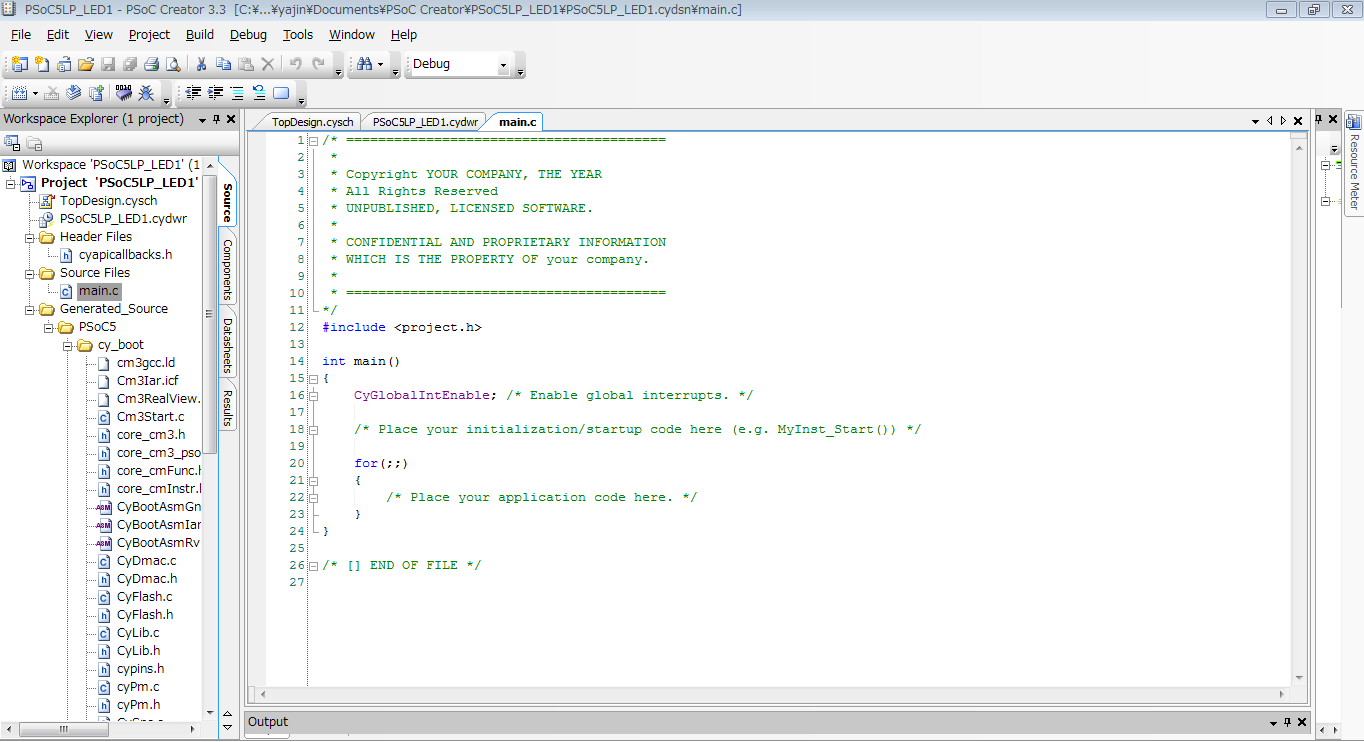
Task: Open the File menu
Action: (21, 34)
